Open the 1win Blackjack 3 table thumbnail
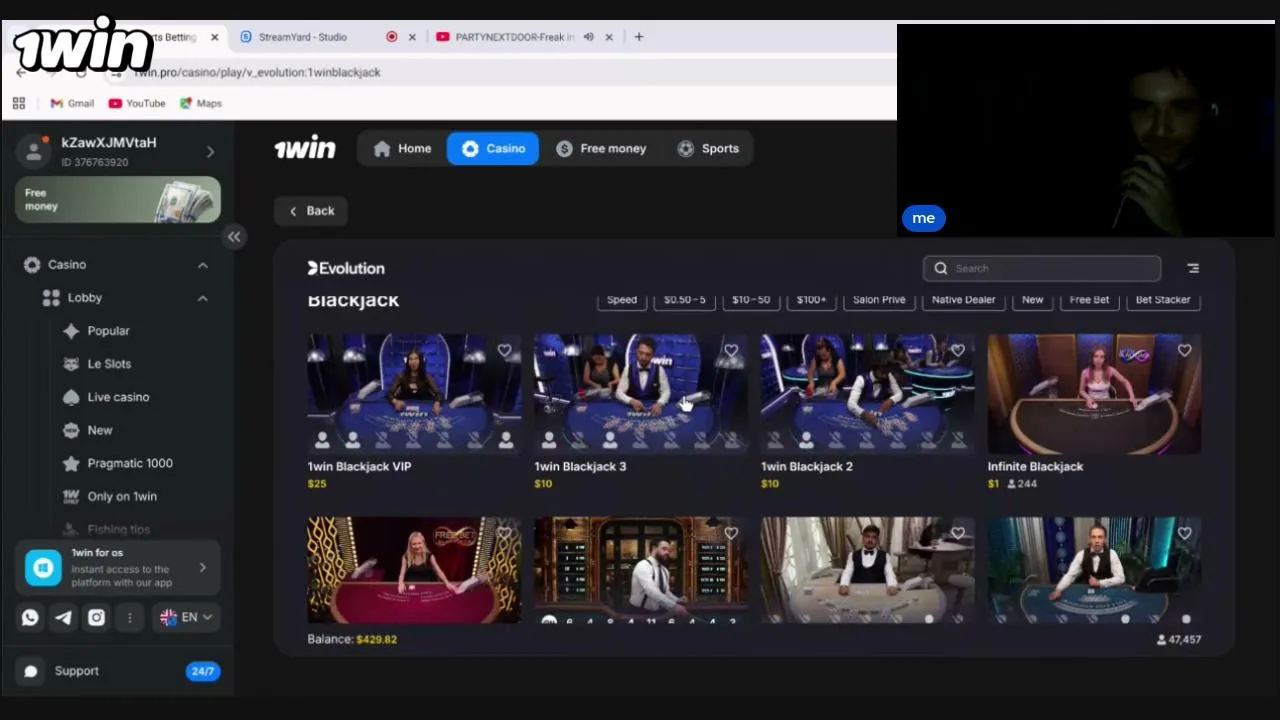The image size is (1280, 720). tap(641, 393)
